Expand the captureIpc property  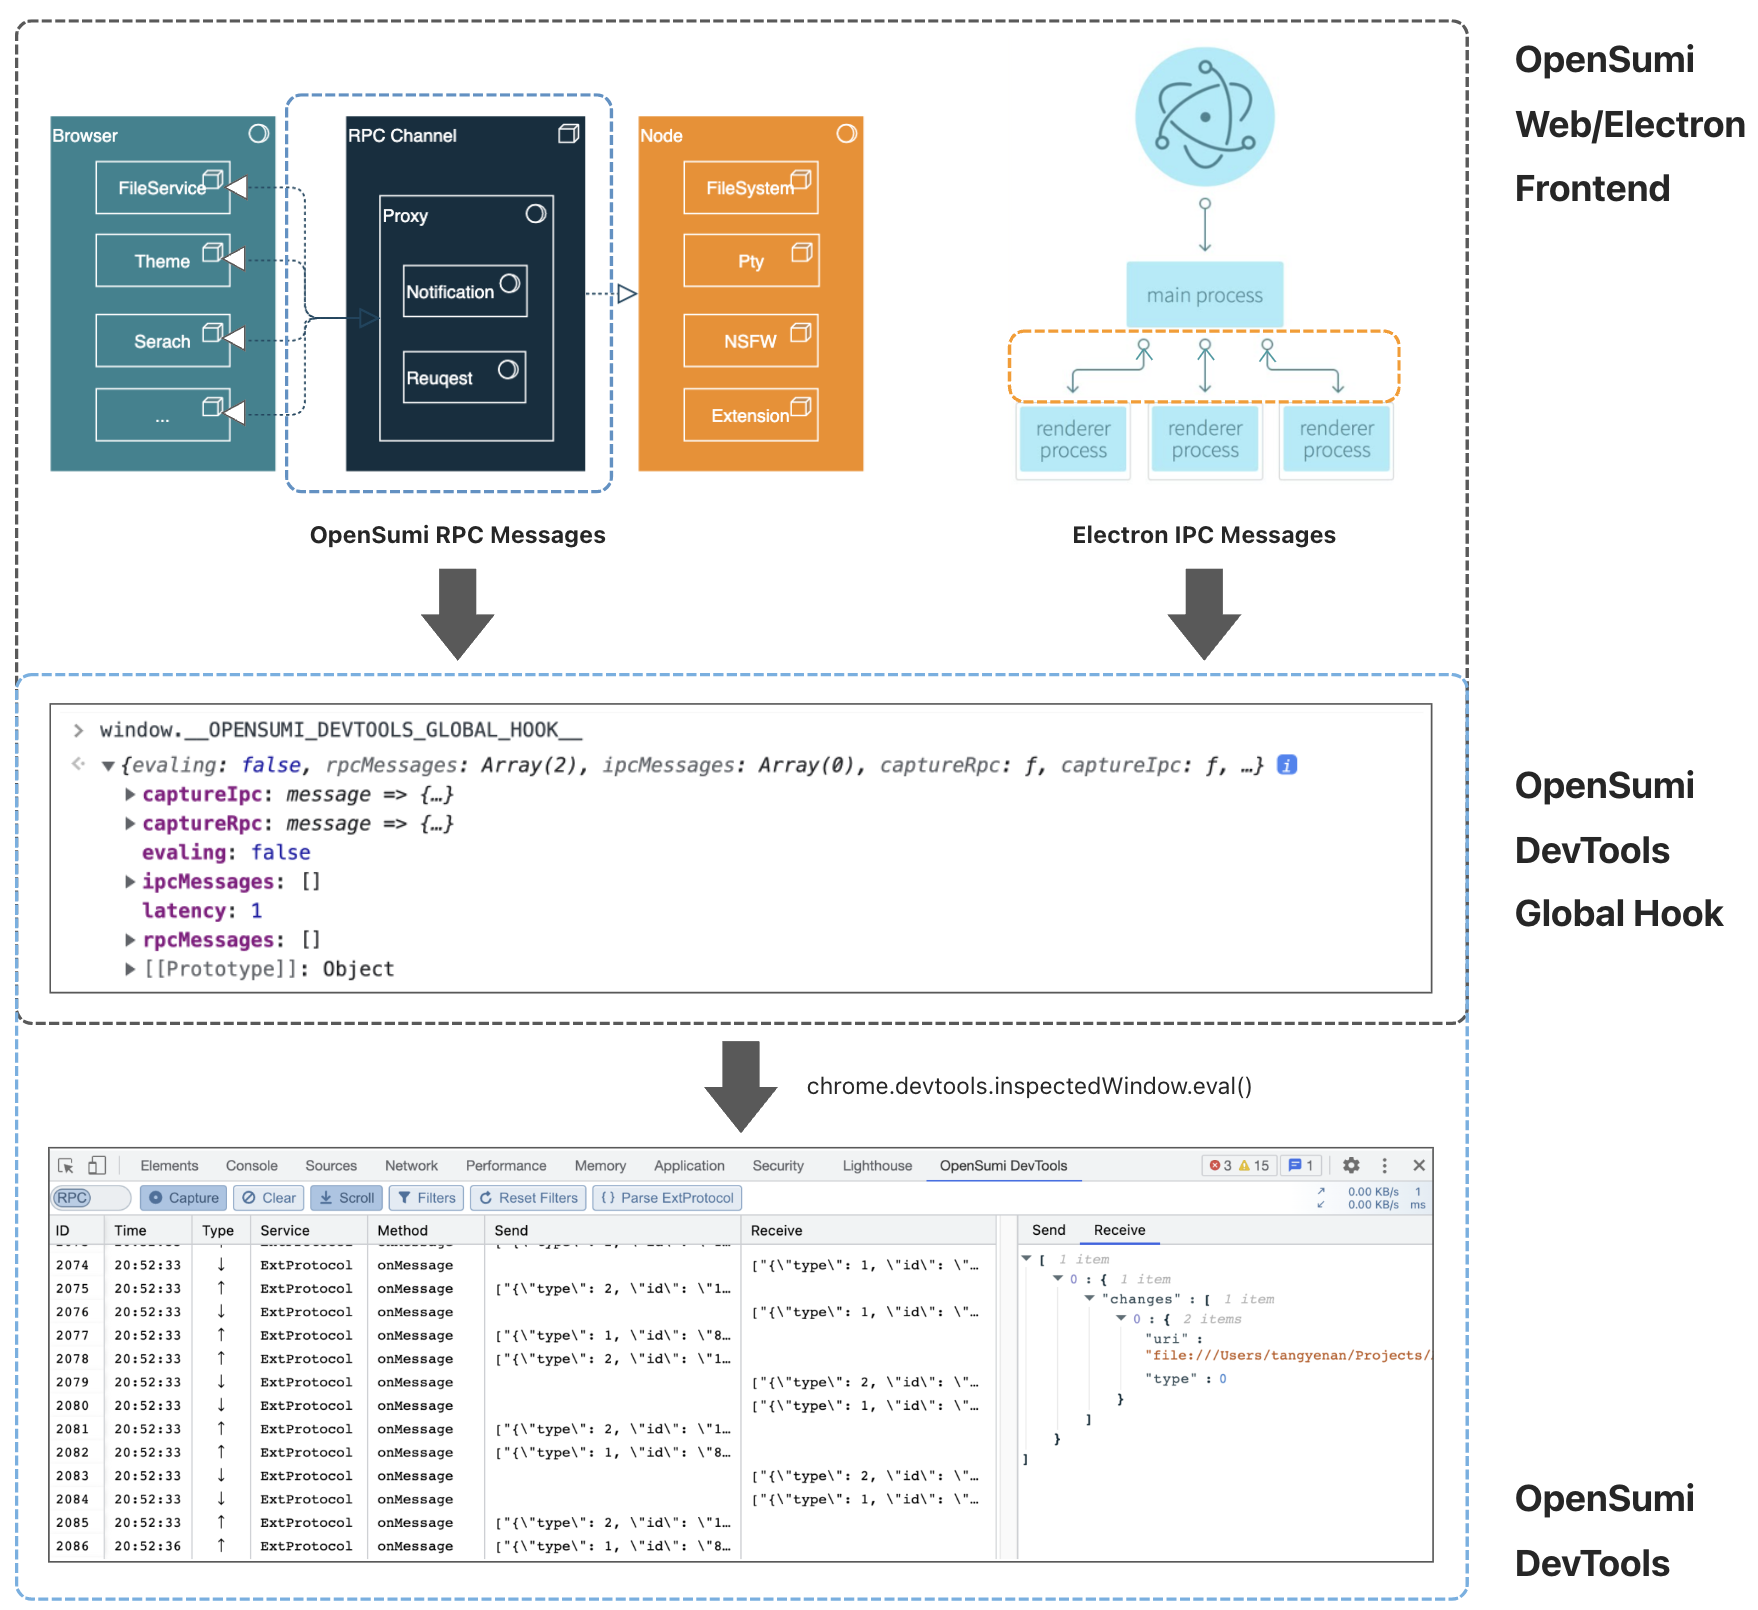click(x=130, y=794)
